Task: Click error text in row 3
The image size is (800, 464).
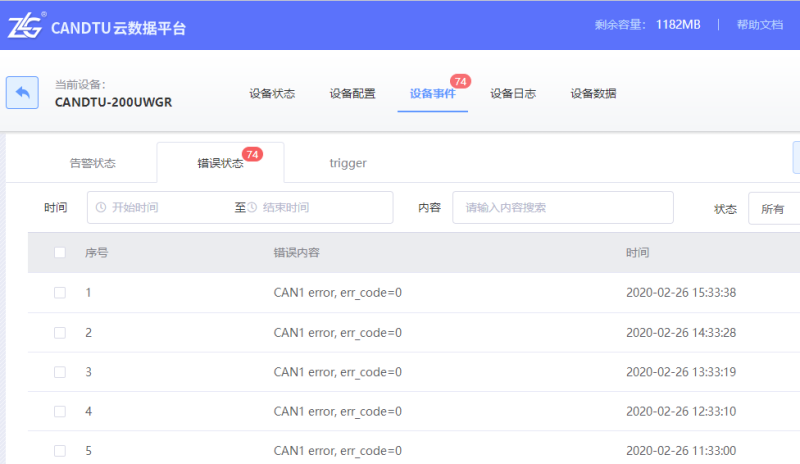Action: 338,372
